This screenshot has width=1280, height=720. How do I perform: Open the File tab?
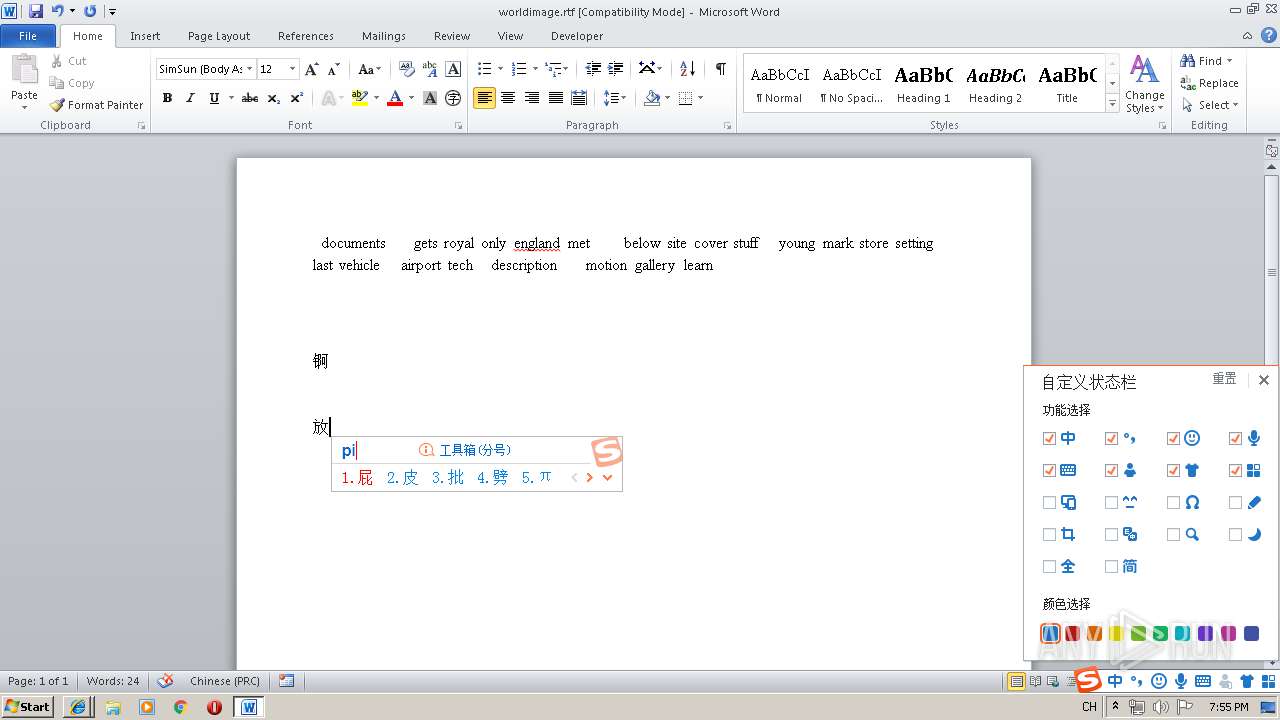point(28,35)
